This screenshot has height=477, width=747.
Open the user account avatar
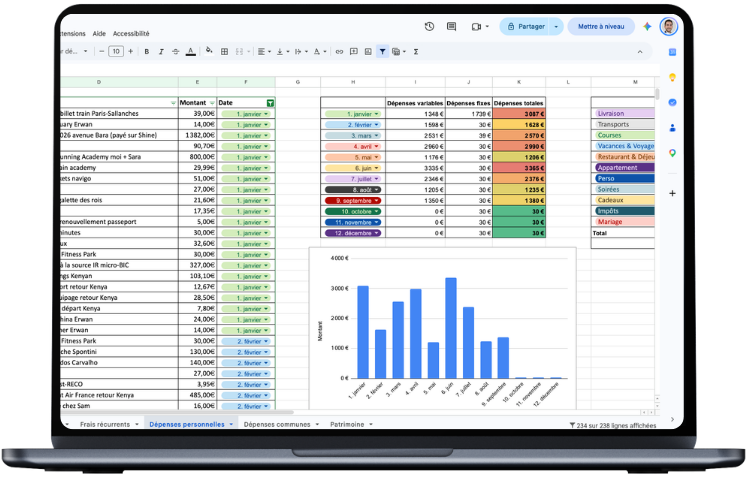[668, 26]
